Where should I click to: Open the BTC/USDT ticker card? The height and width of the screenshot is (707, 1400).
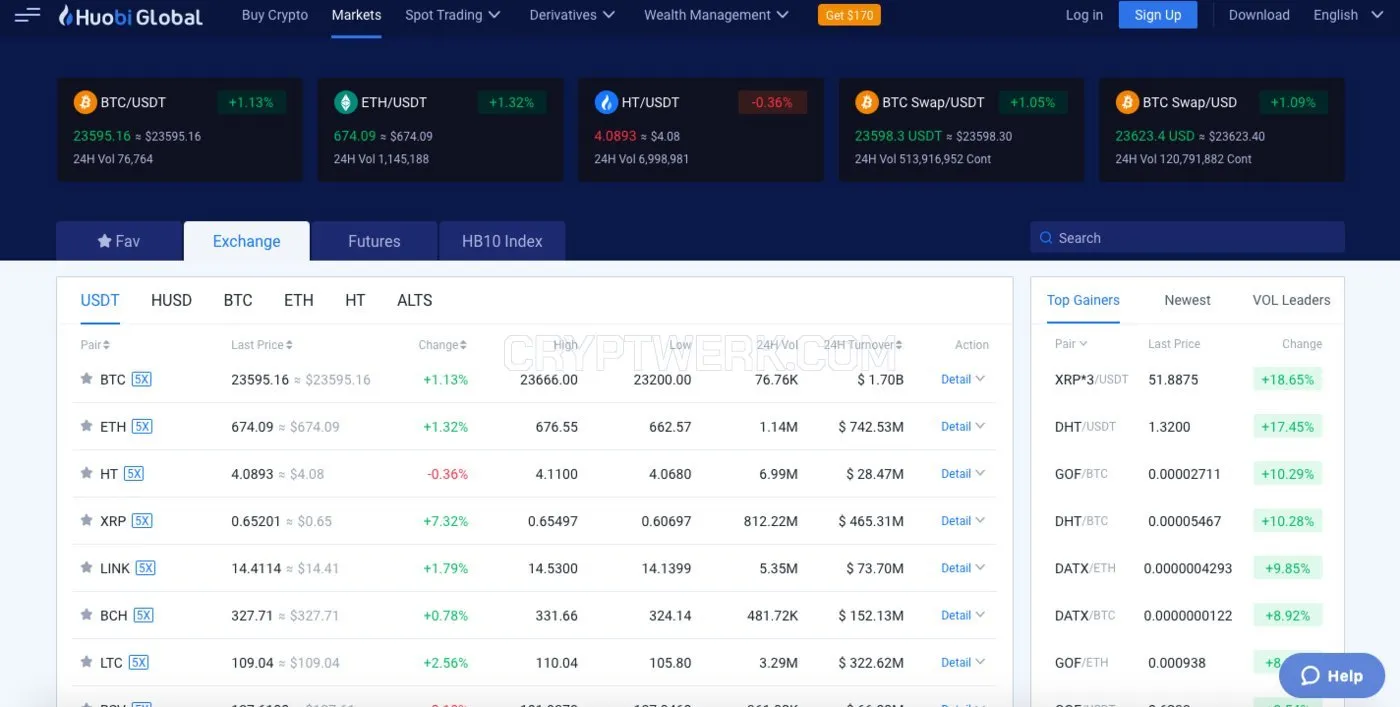coord(180,130)
